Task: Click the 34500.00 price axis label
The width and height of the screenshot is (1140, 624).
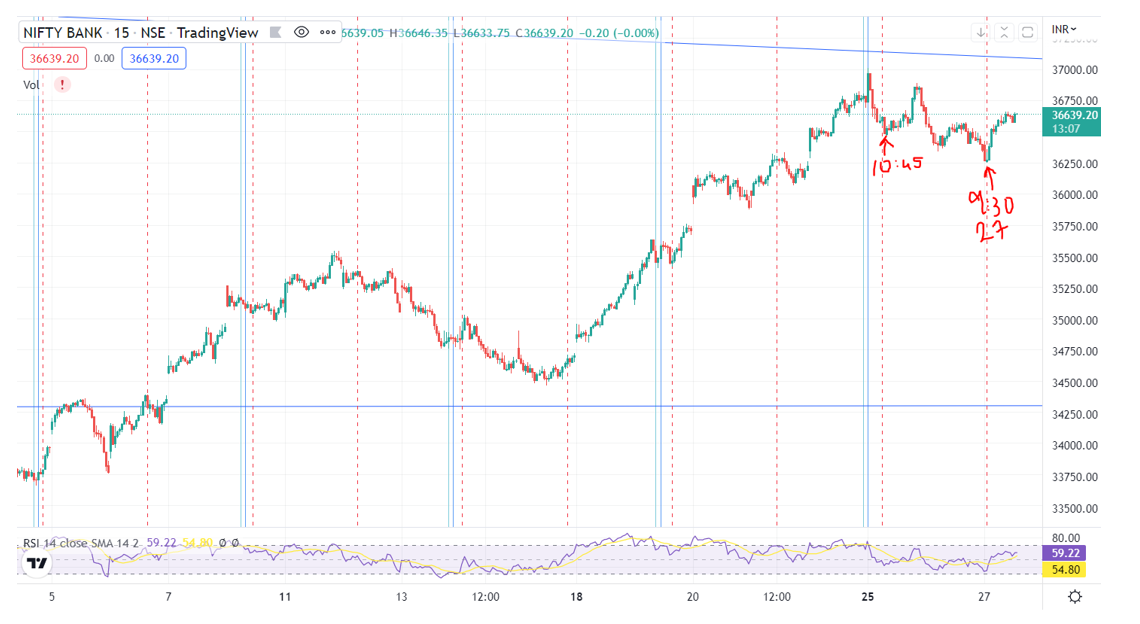Action: [x=1075, y=383]
